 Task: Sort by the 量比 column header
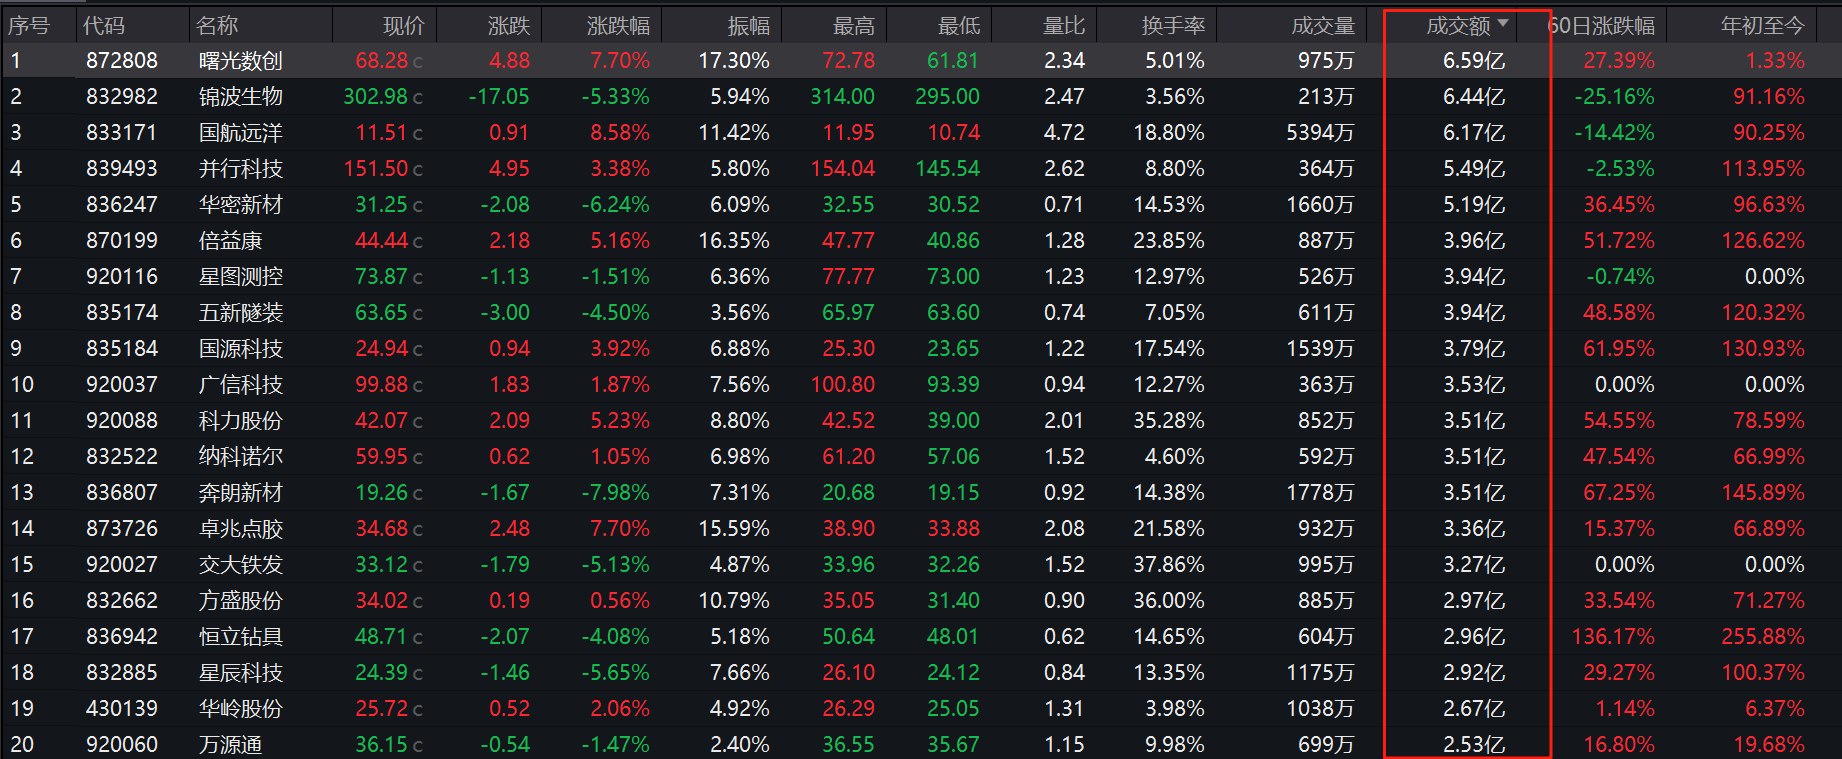click(x=1063, y=26)
